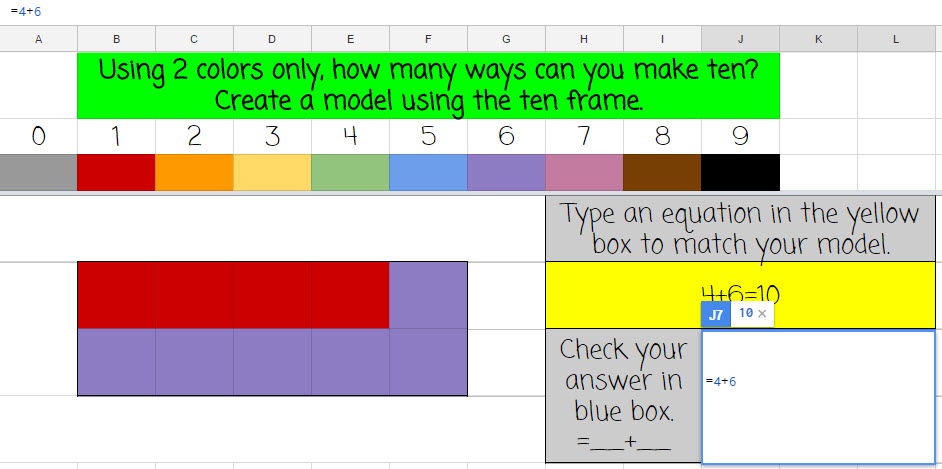Click the formula bar showing =4+6

tap(471, 11)
